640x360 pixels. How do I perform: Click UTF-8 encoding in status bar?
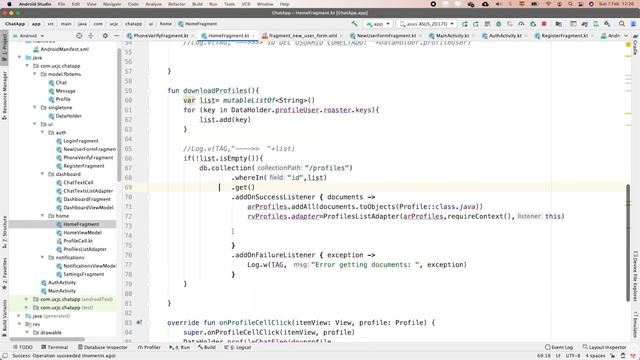click(x=573, y=356)
